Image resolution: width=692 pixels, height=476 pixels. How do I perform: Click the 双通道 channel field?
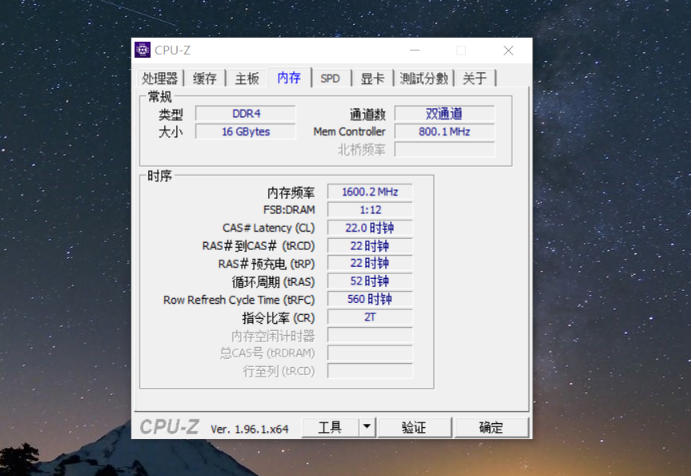click(x=444, y=114)
